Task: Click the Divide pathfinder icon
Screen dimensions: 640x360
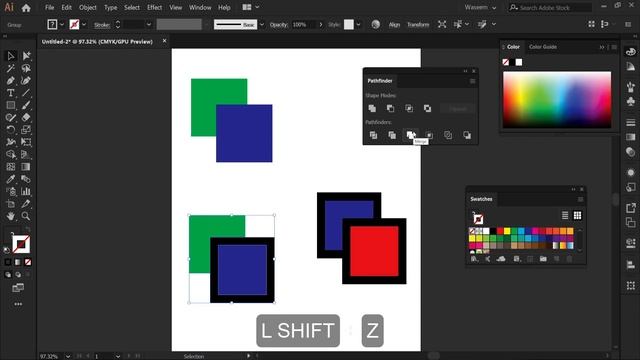Action: (x=373, y=135)
